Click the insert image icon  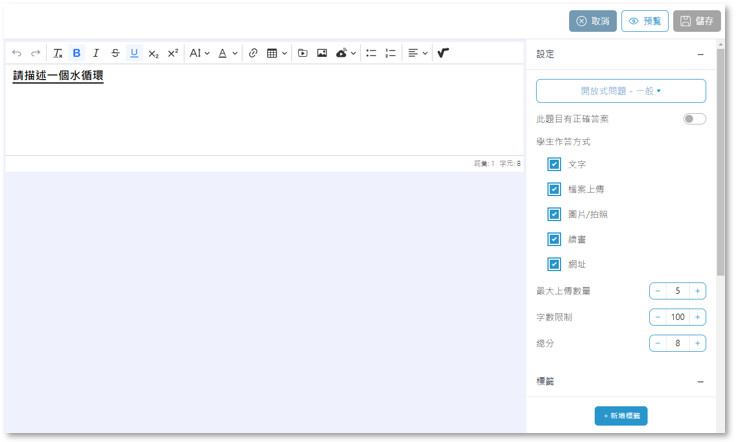pos(322,53)
